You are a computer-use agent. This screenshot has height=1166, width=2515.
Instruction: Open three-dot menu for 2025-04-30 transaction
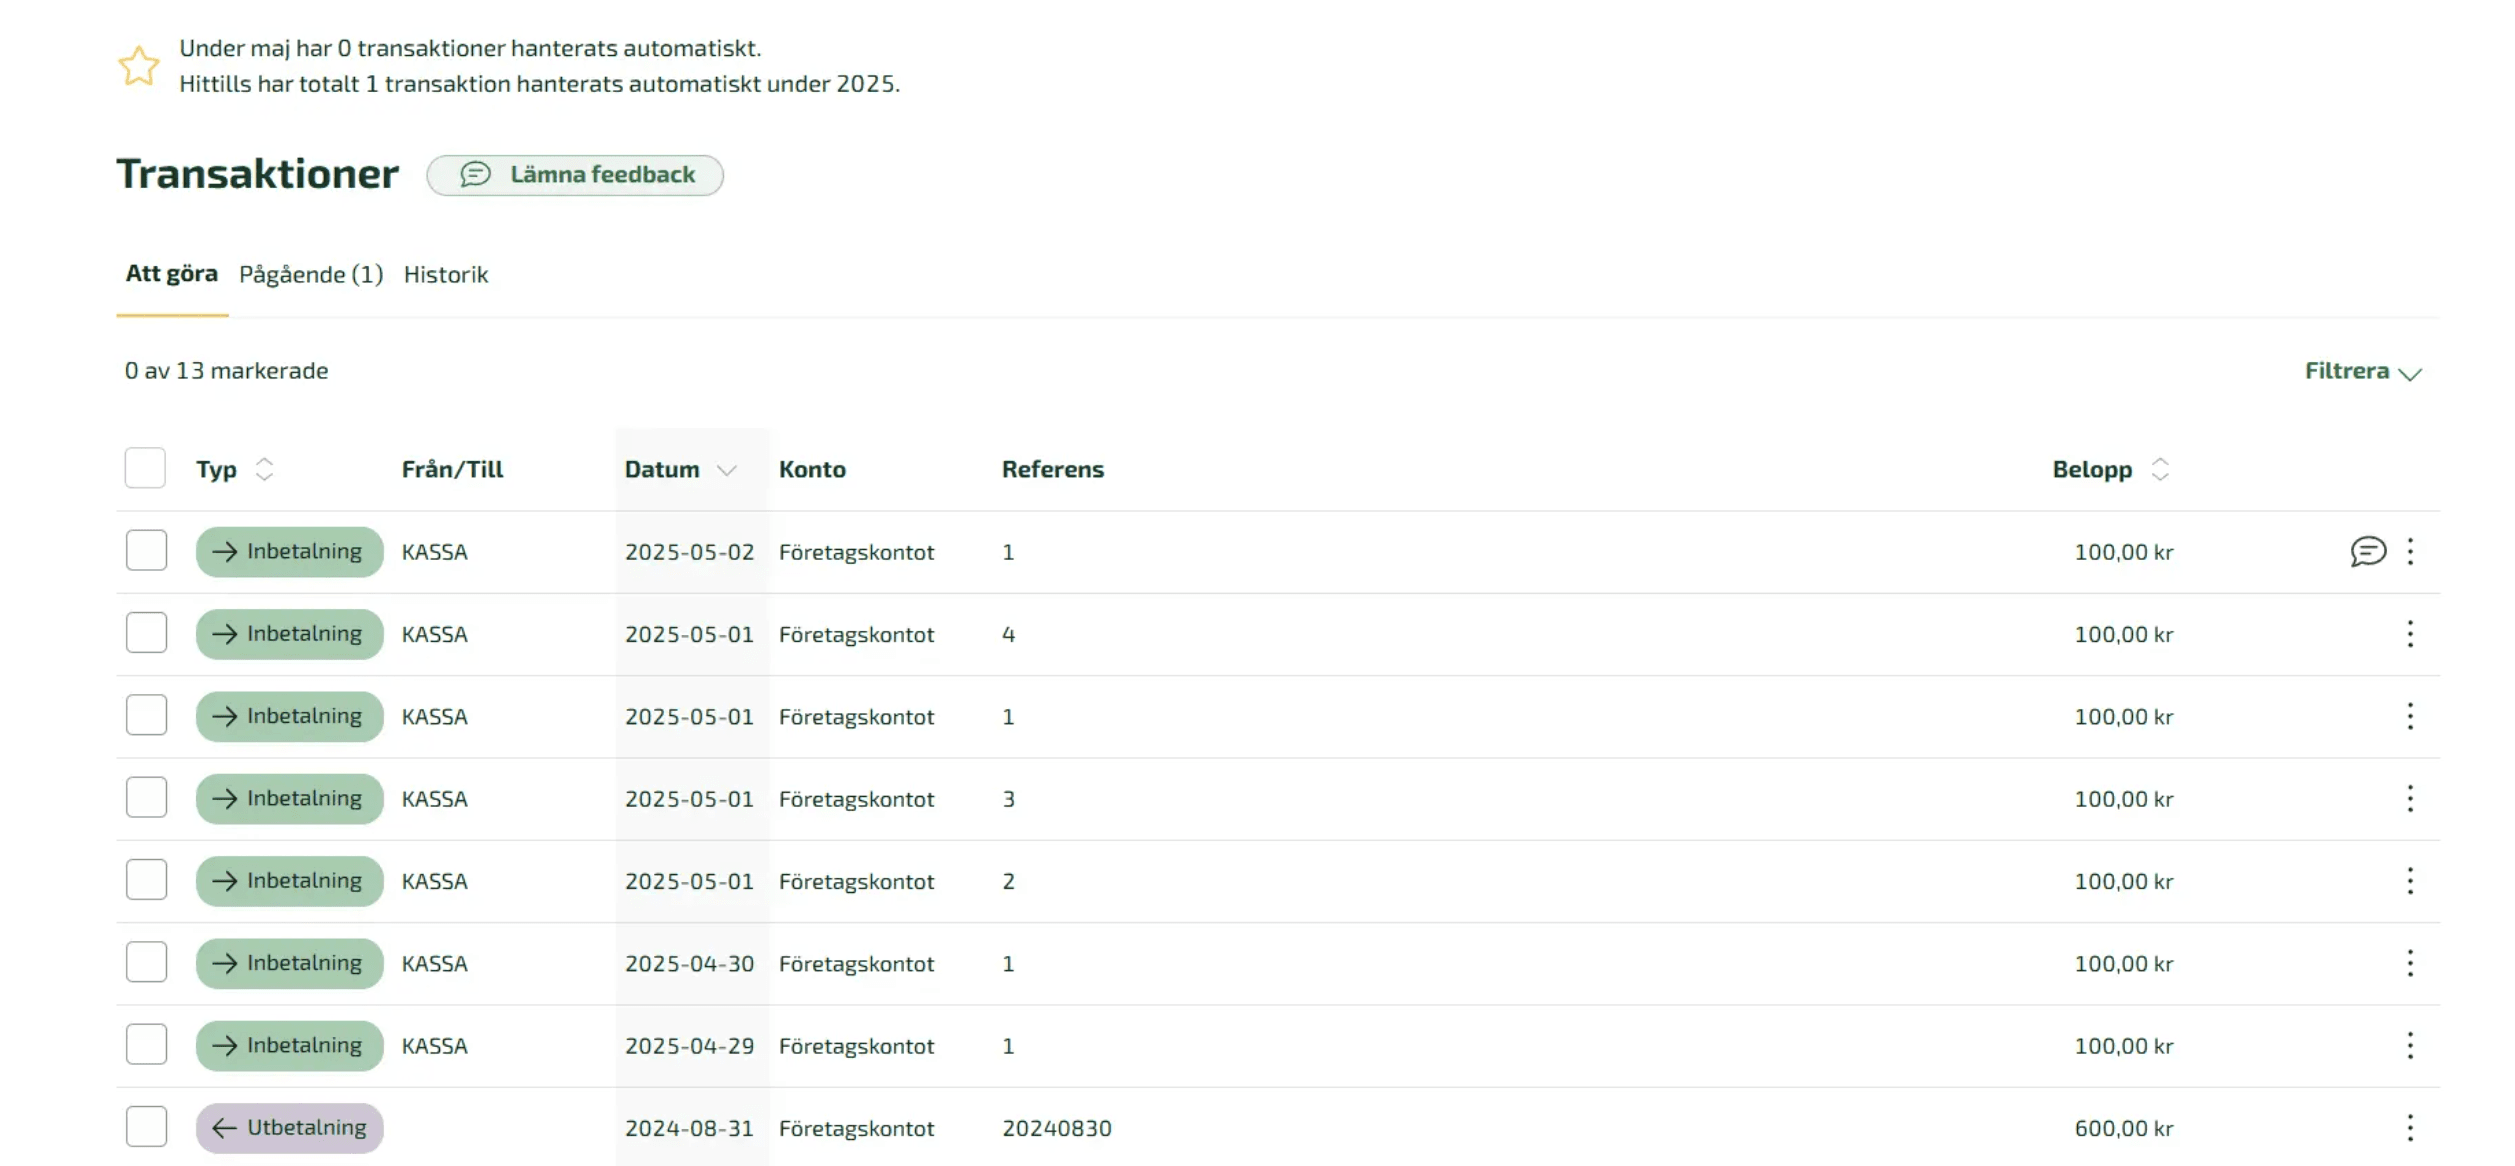point(2409,963)
